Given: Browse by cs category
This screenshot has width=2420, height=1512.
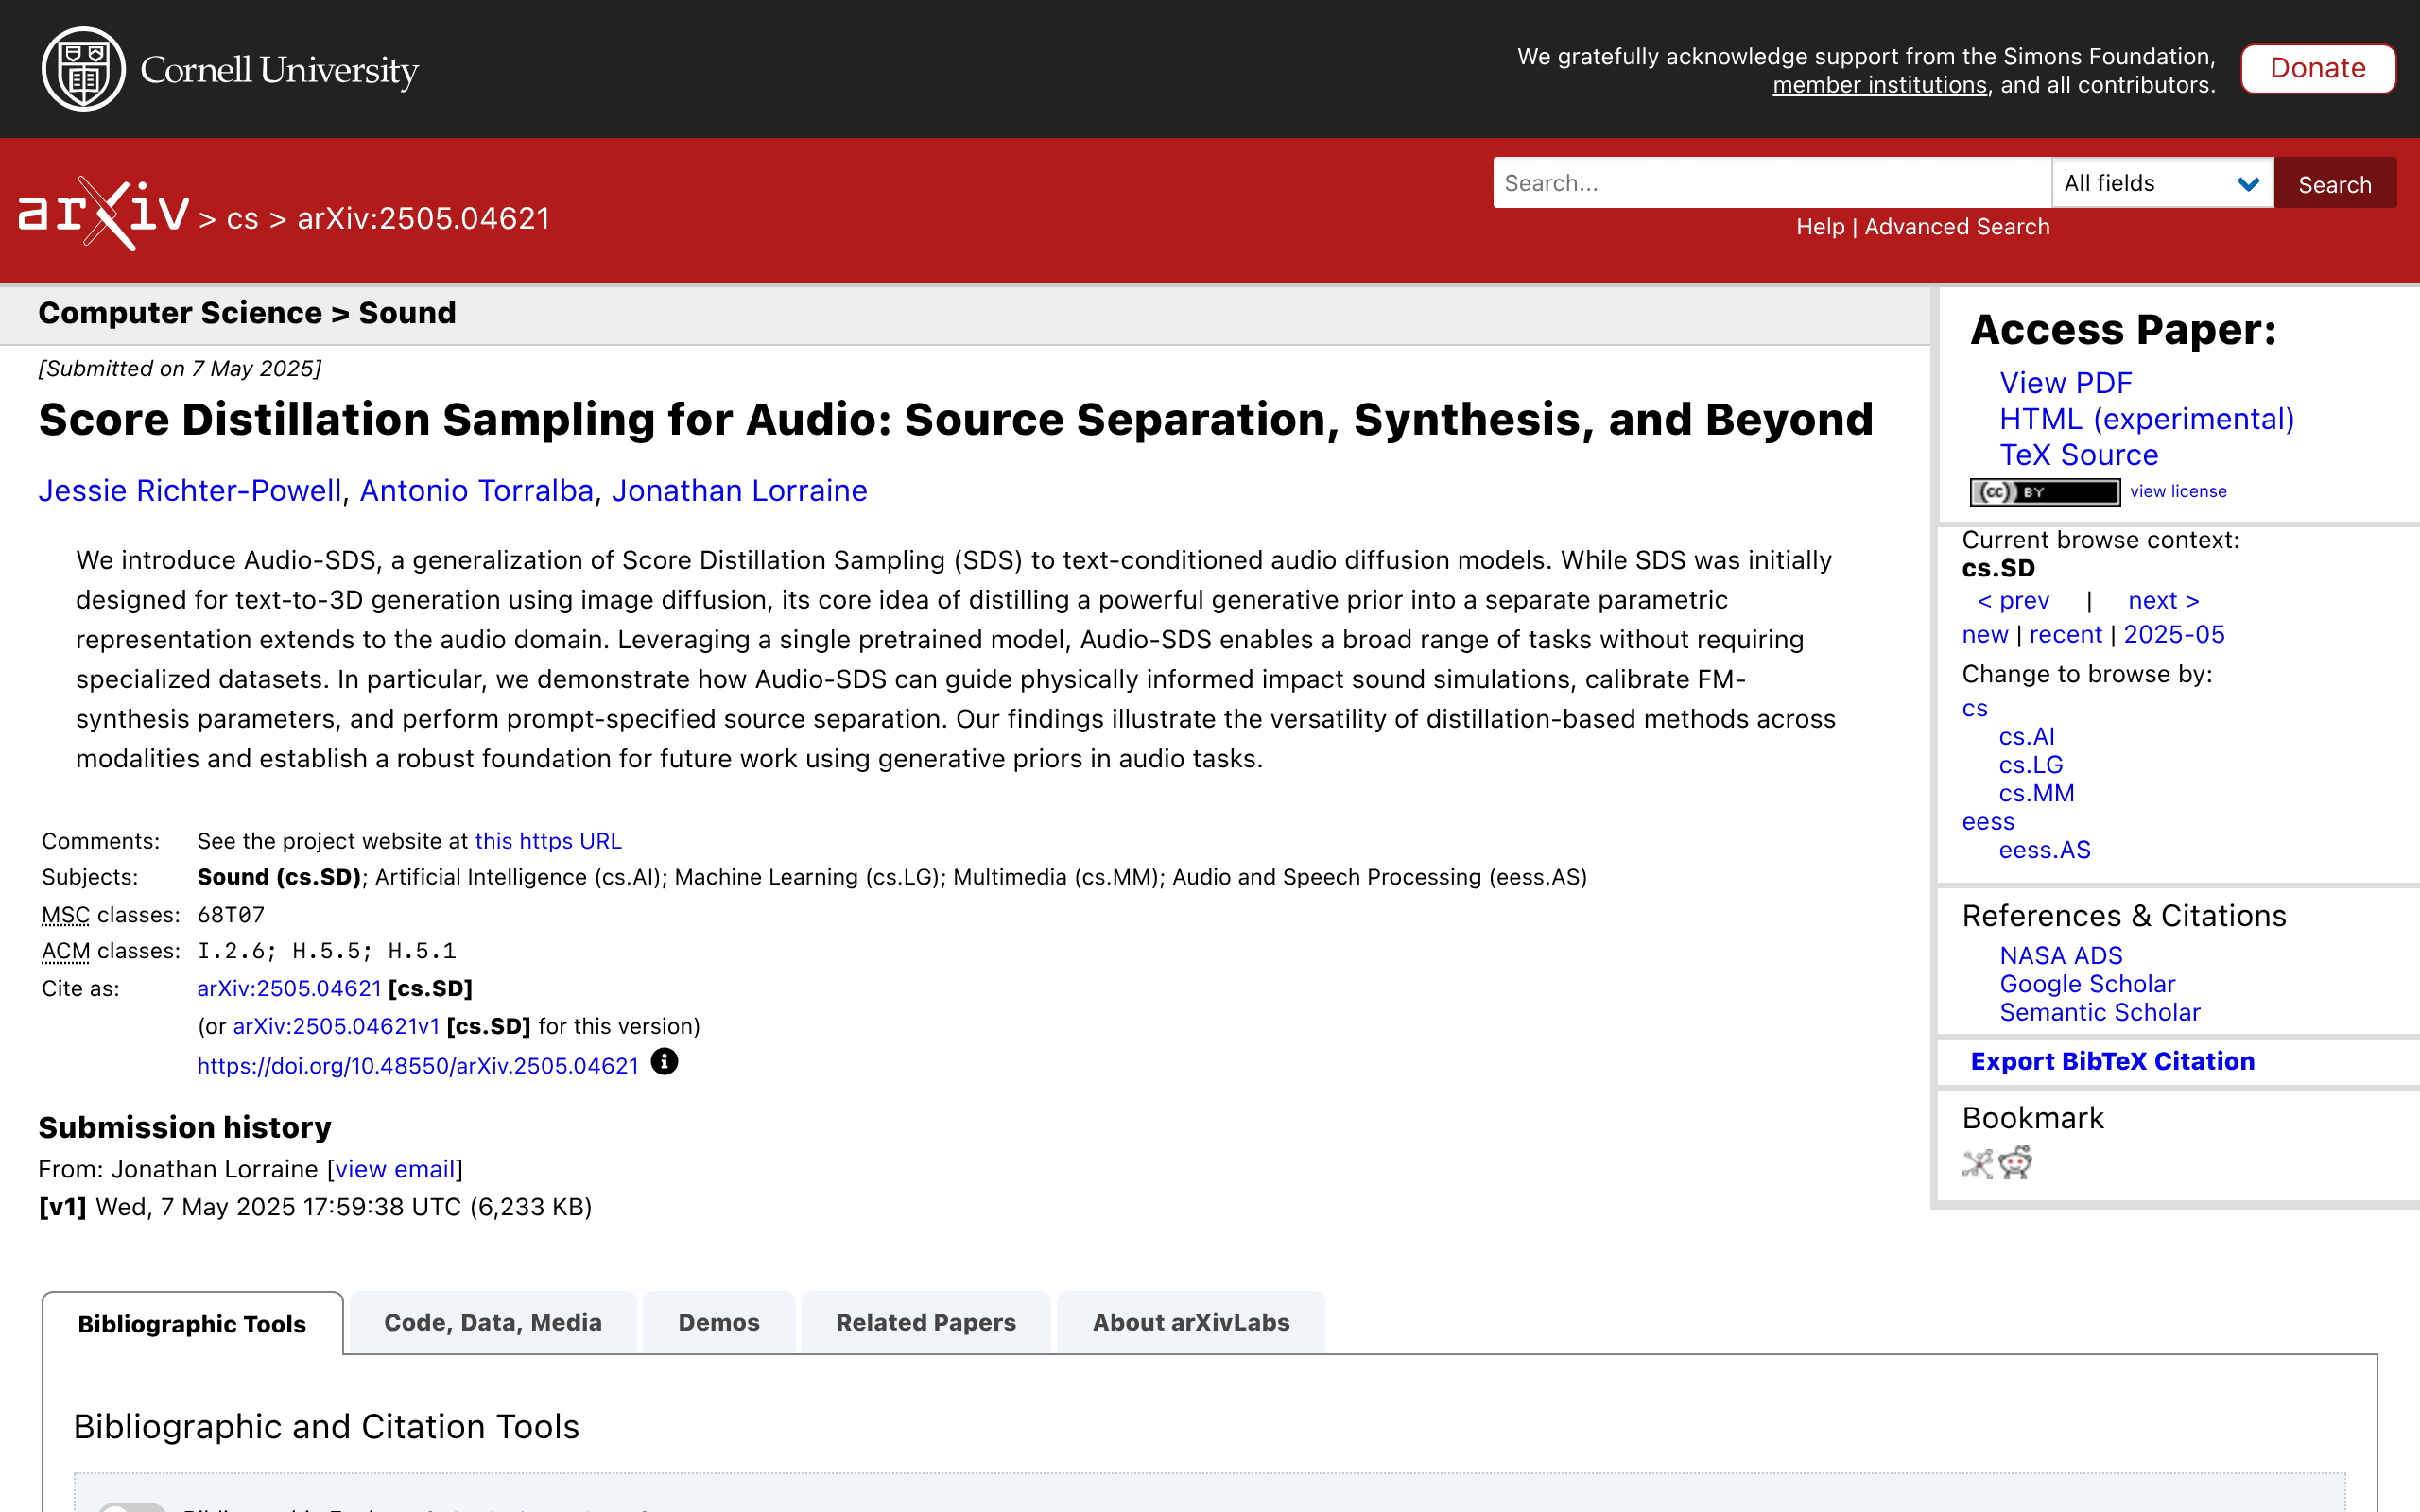Looking at the screenshot, I should 1975,709.
